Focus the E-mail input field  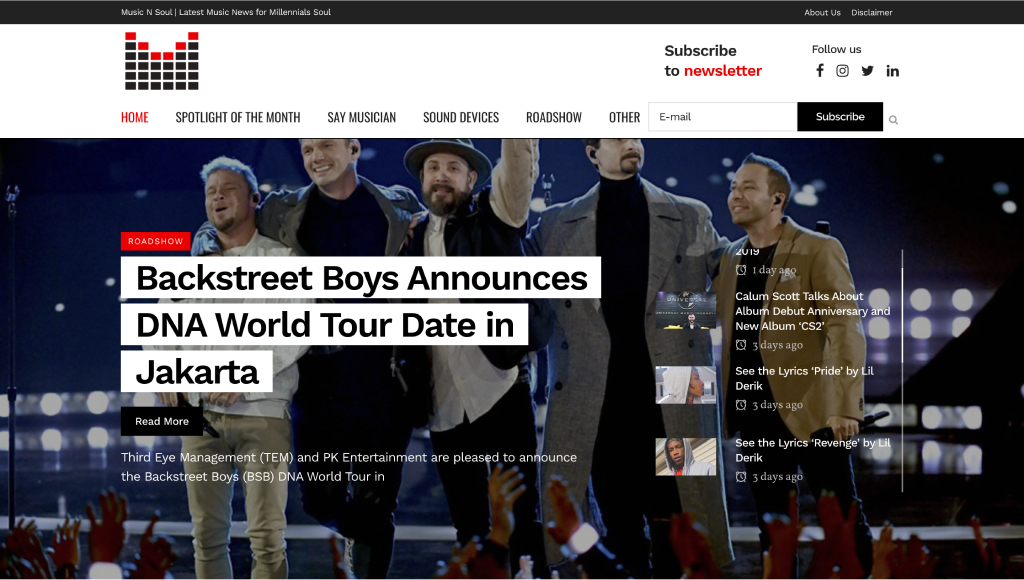point(722,117)
